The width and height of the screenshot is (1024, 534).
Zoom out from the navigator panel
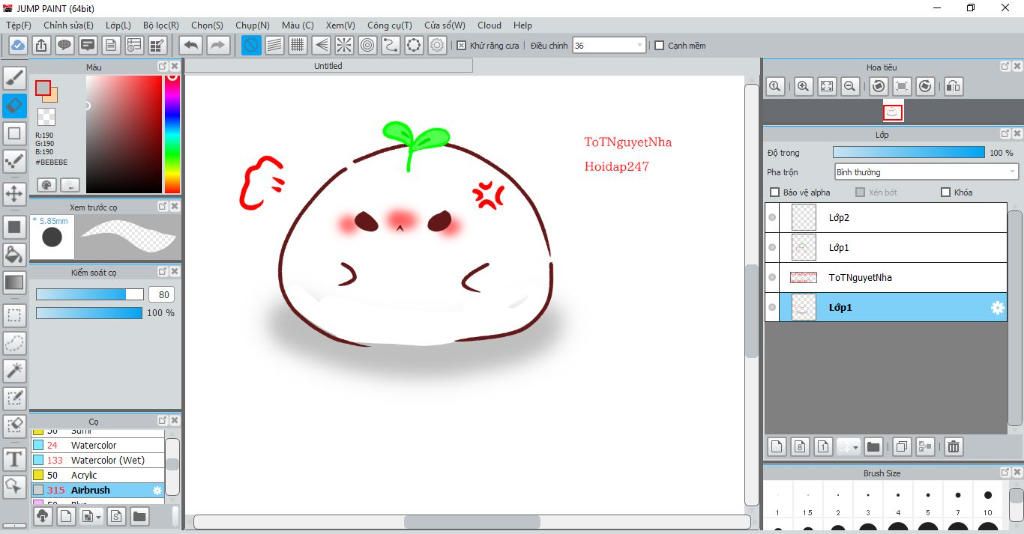pyautogui.click(x=850, y=86)
